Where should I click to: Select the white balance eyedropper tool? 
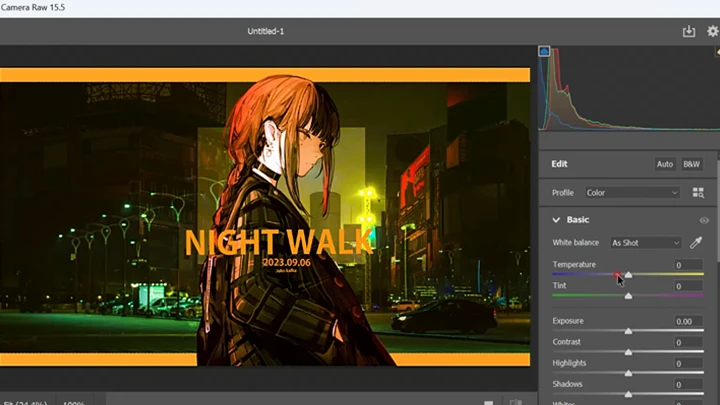pos(696,242)
